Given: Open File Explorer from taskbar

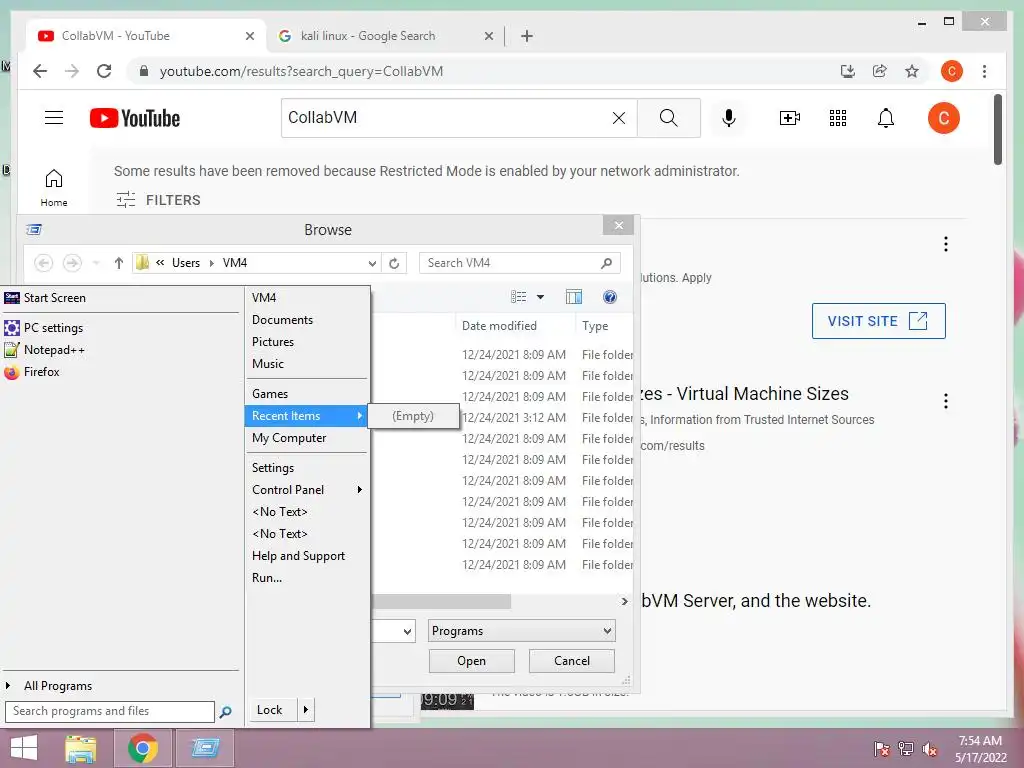Looking at the screenshot, I should click(x=80, y=748).
